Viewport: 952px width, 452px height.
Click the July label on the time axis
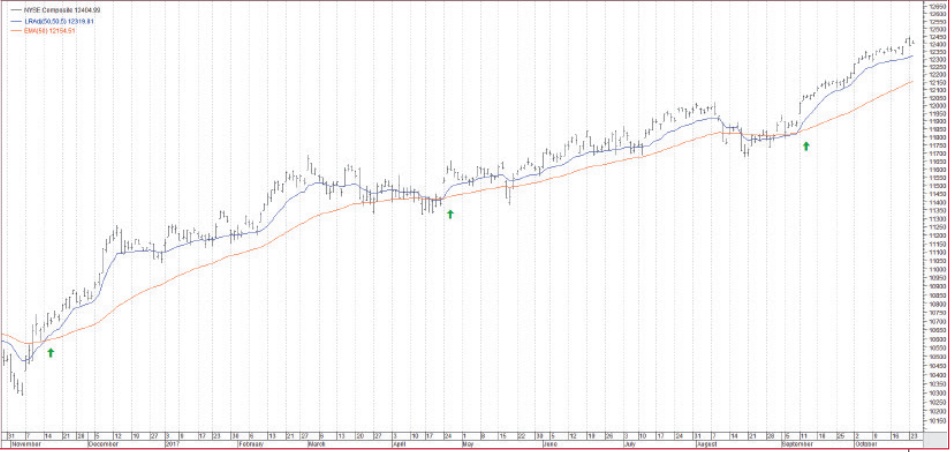pyautogui.click(x=630, y=442)
